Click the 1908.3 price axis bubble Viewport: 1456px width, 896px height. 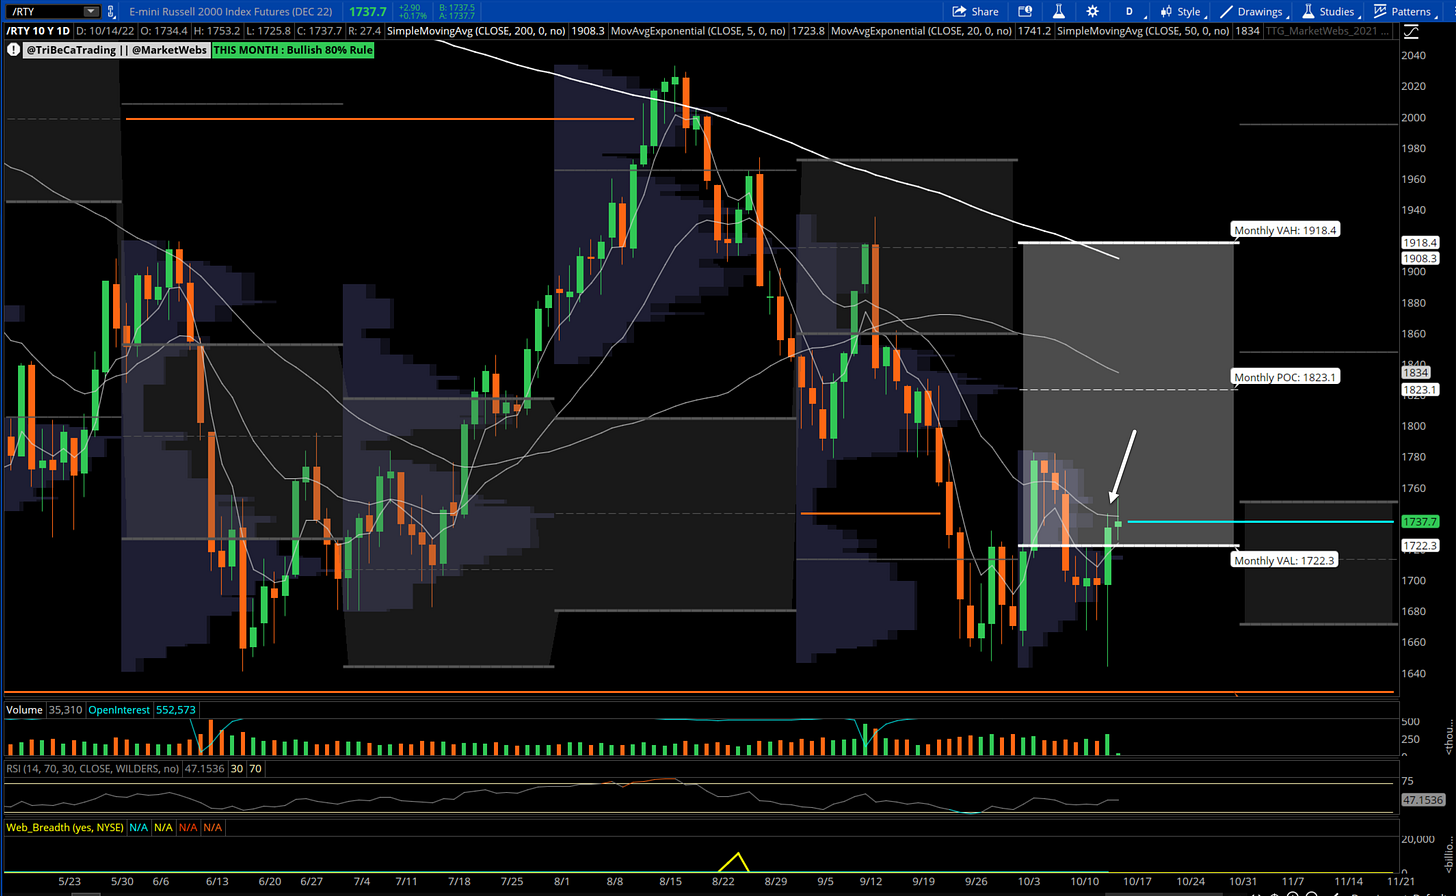(x=1420, y=258)
